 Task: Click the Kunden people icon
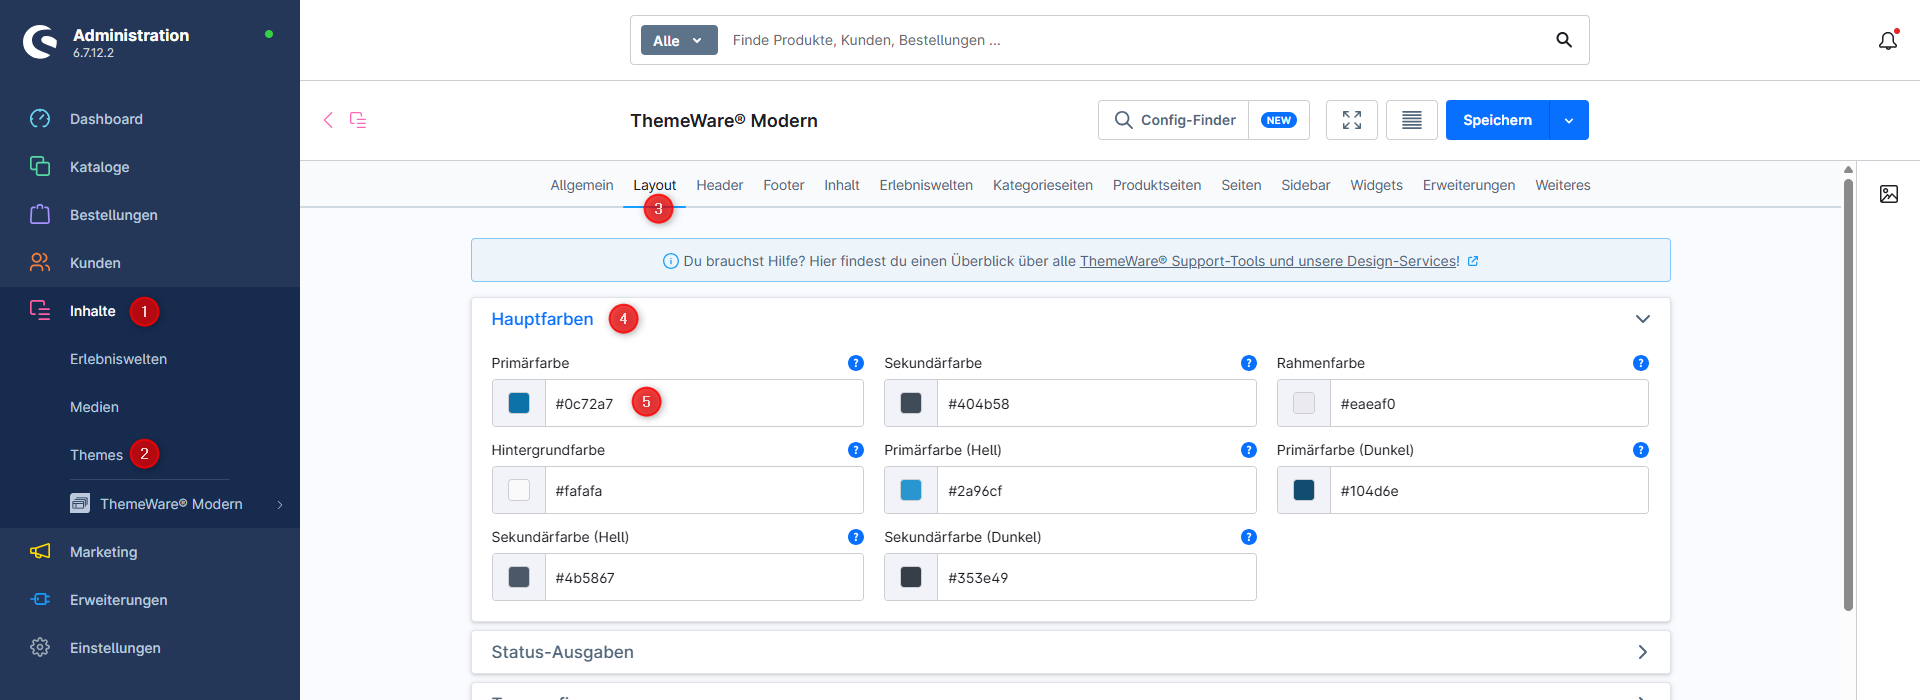tap(40, 263)
